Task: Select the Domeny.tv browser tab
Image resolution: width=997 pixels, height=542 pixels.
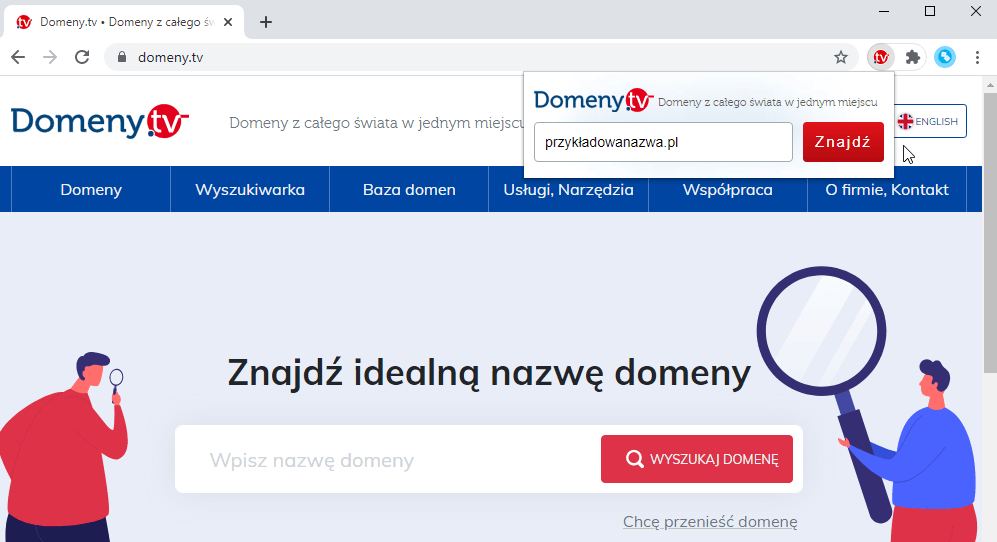Action: click(x=124, y=22)
